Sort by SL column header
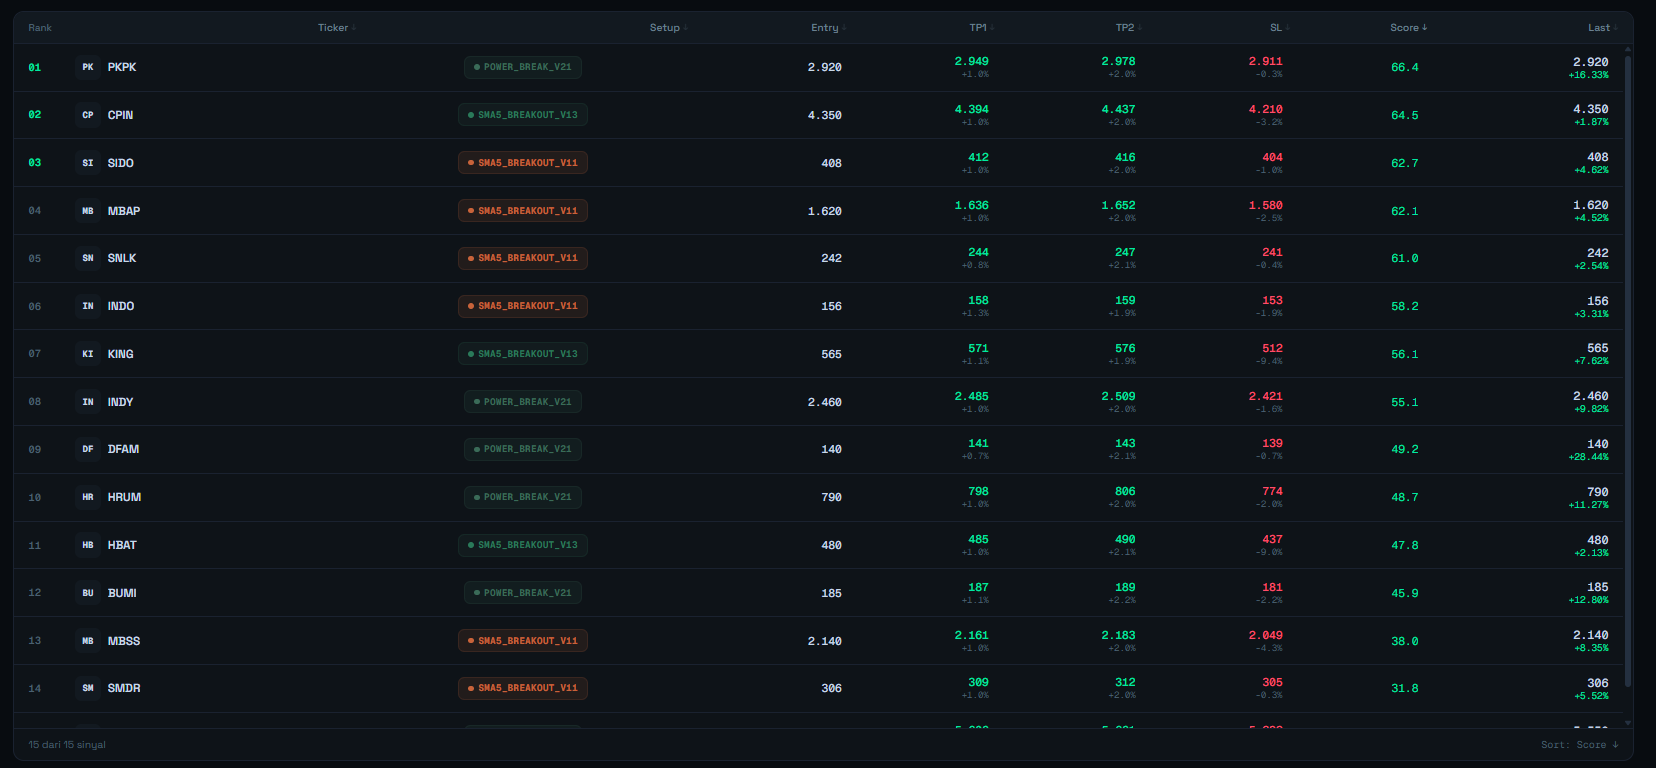Screen dimensions: 1656x768 click(1279, 28)
